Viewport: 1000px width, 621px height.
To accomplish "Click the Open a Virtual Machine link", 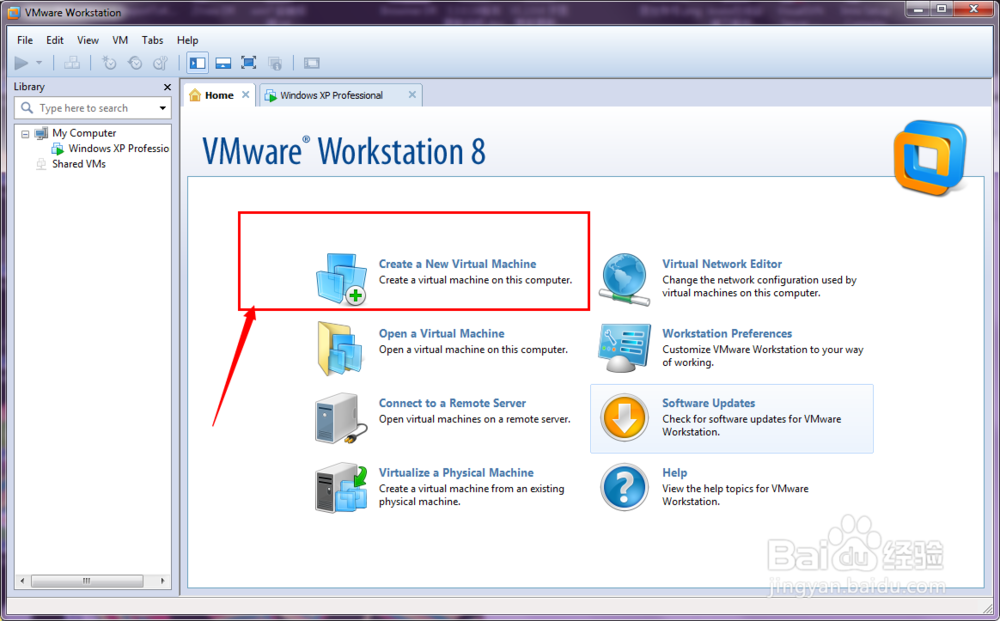I will (441, 333).
